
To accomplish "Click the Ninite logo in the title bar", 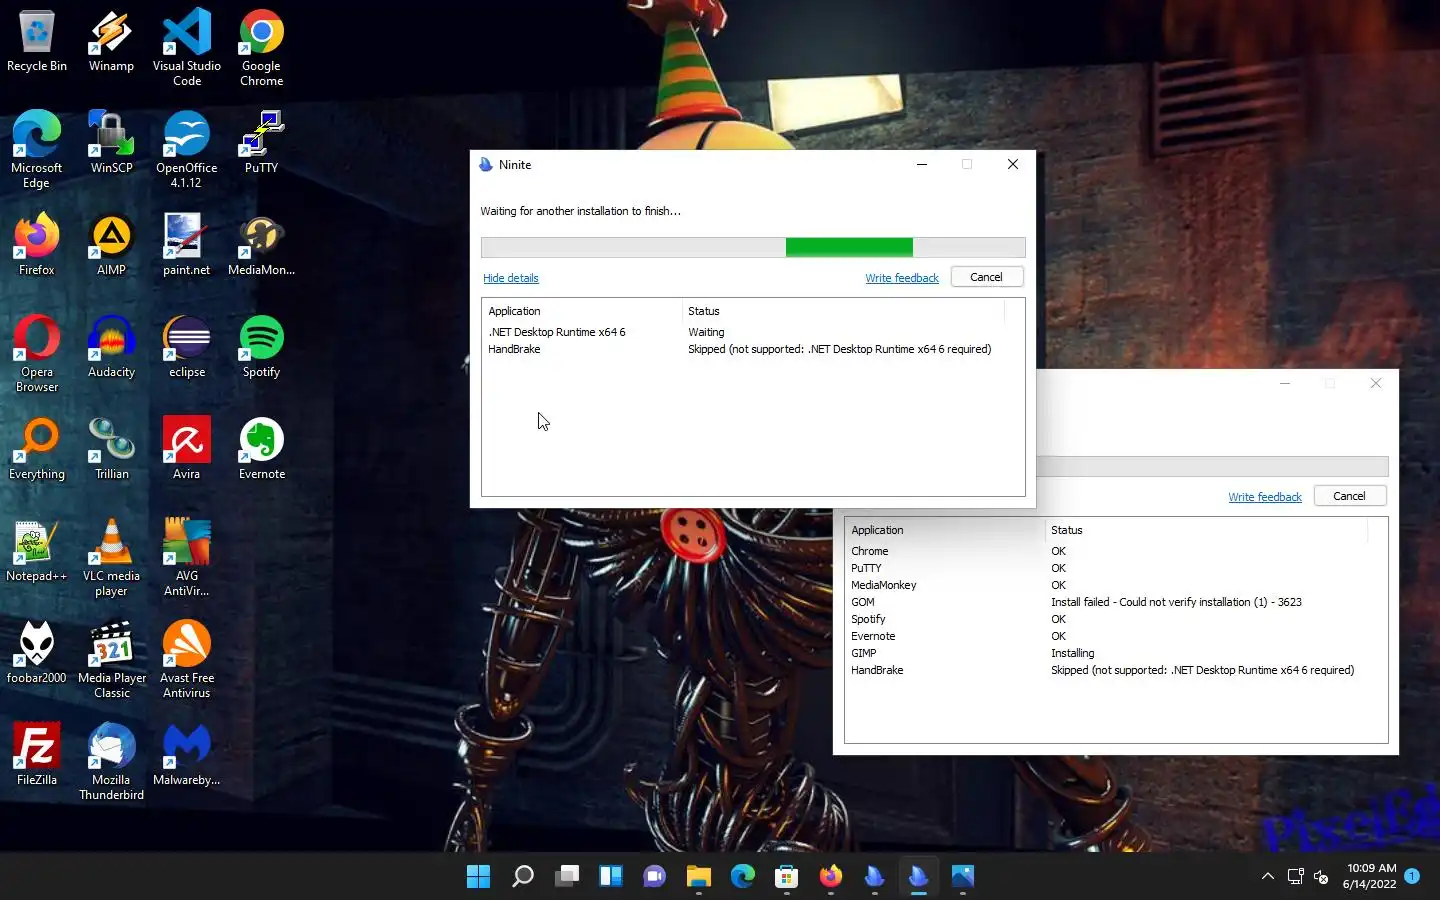I will coord(486,165).
